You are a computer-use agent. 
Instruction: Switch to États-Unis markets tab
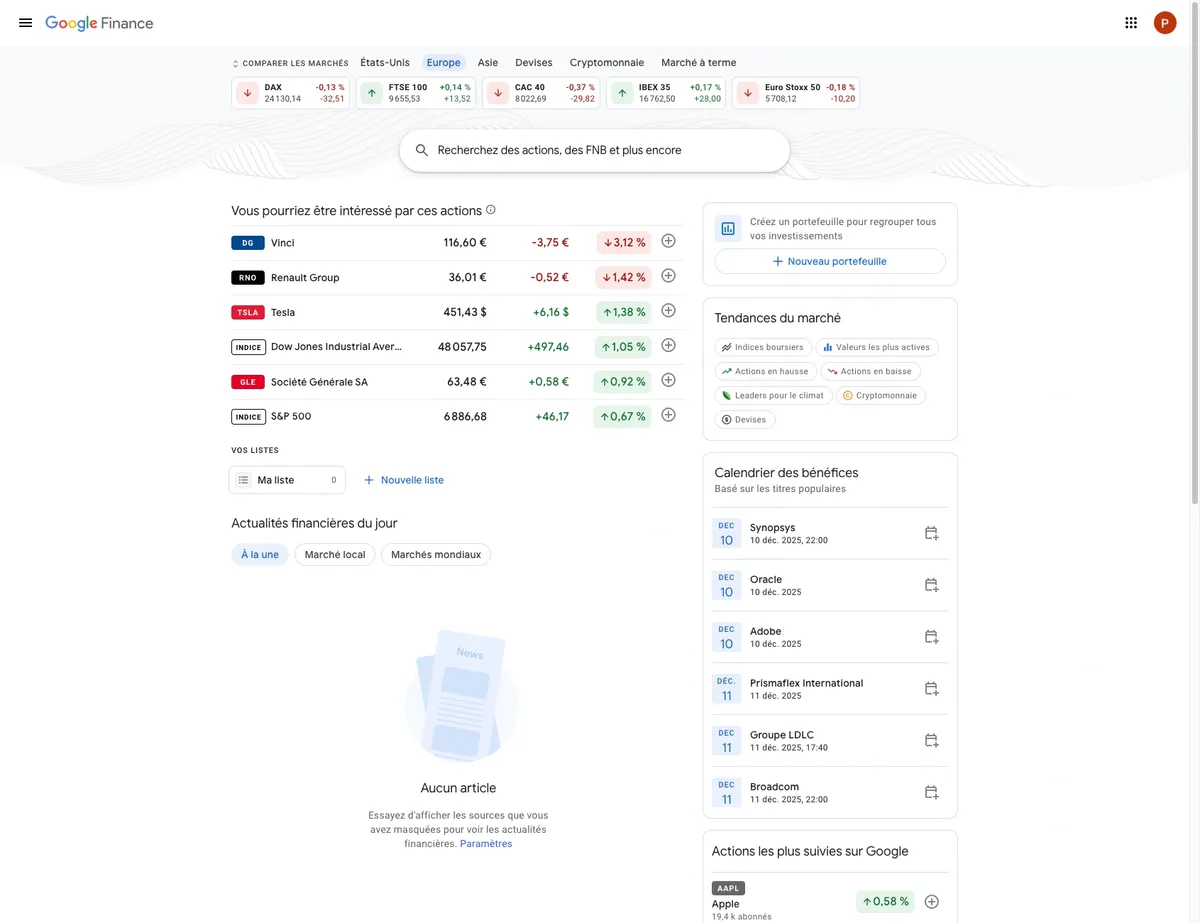click(385, 63)
